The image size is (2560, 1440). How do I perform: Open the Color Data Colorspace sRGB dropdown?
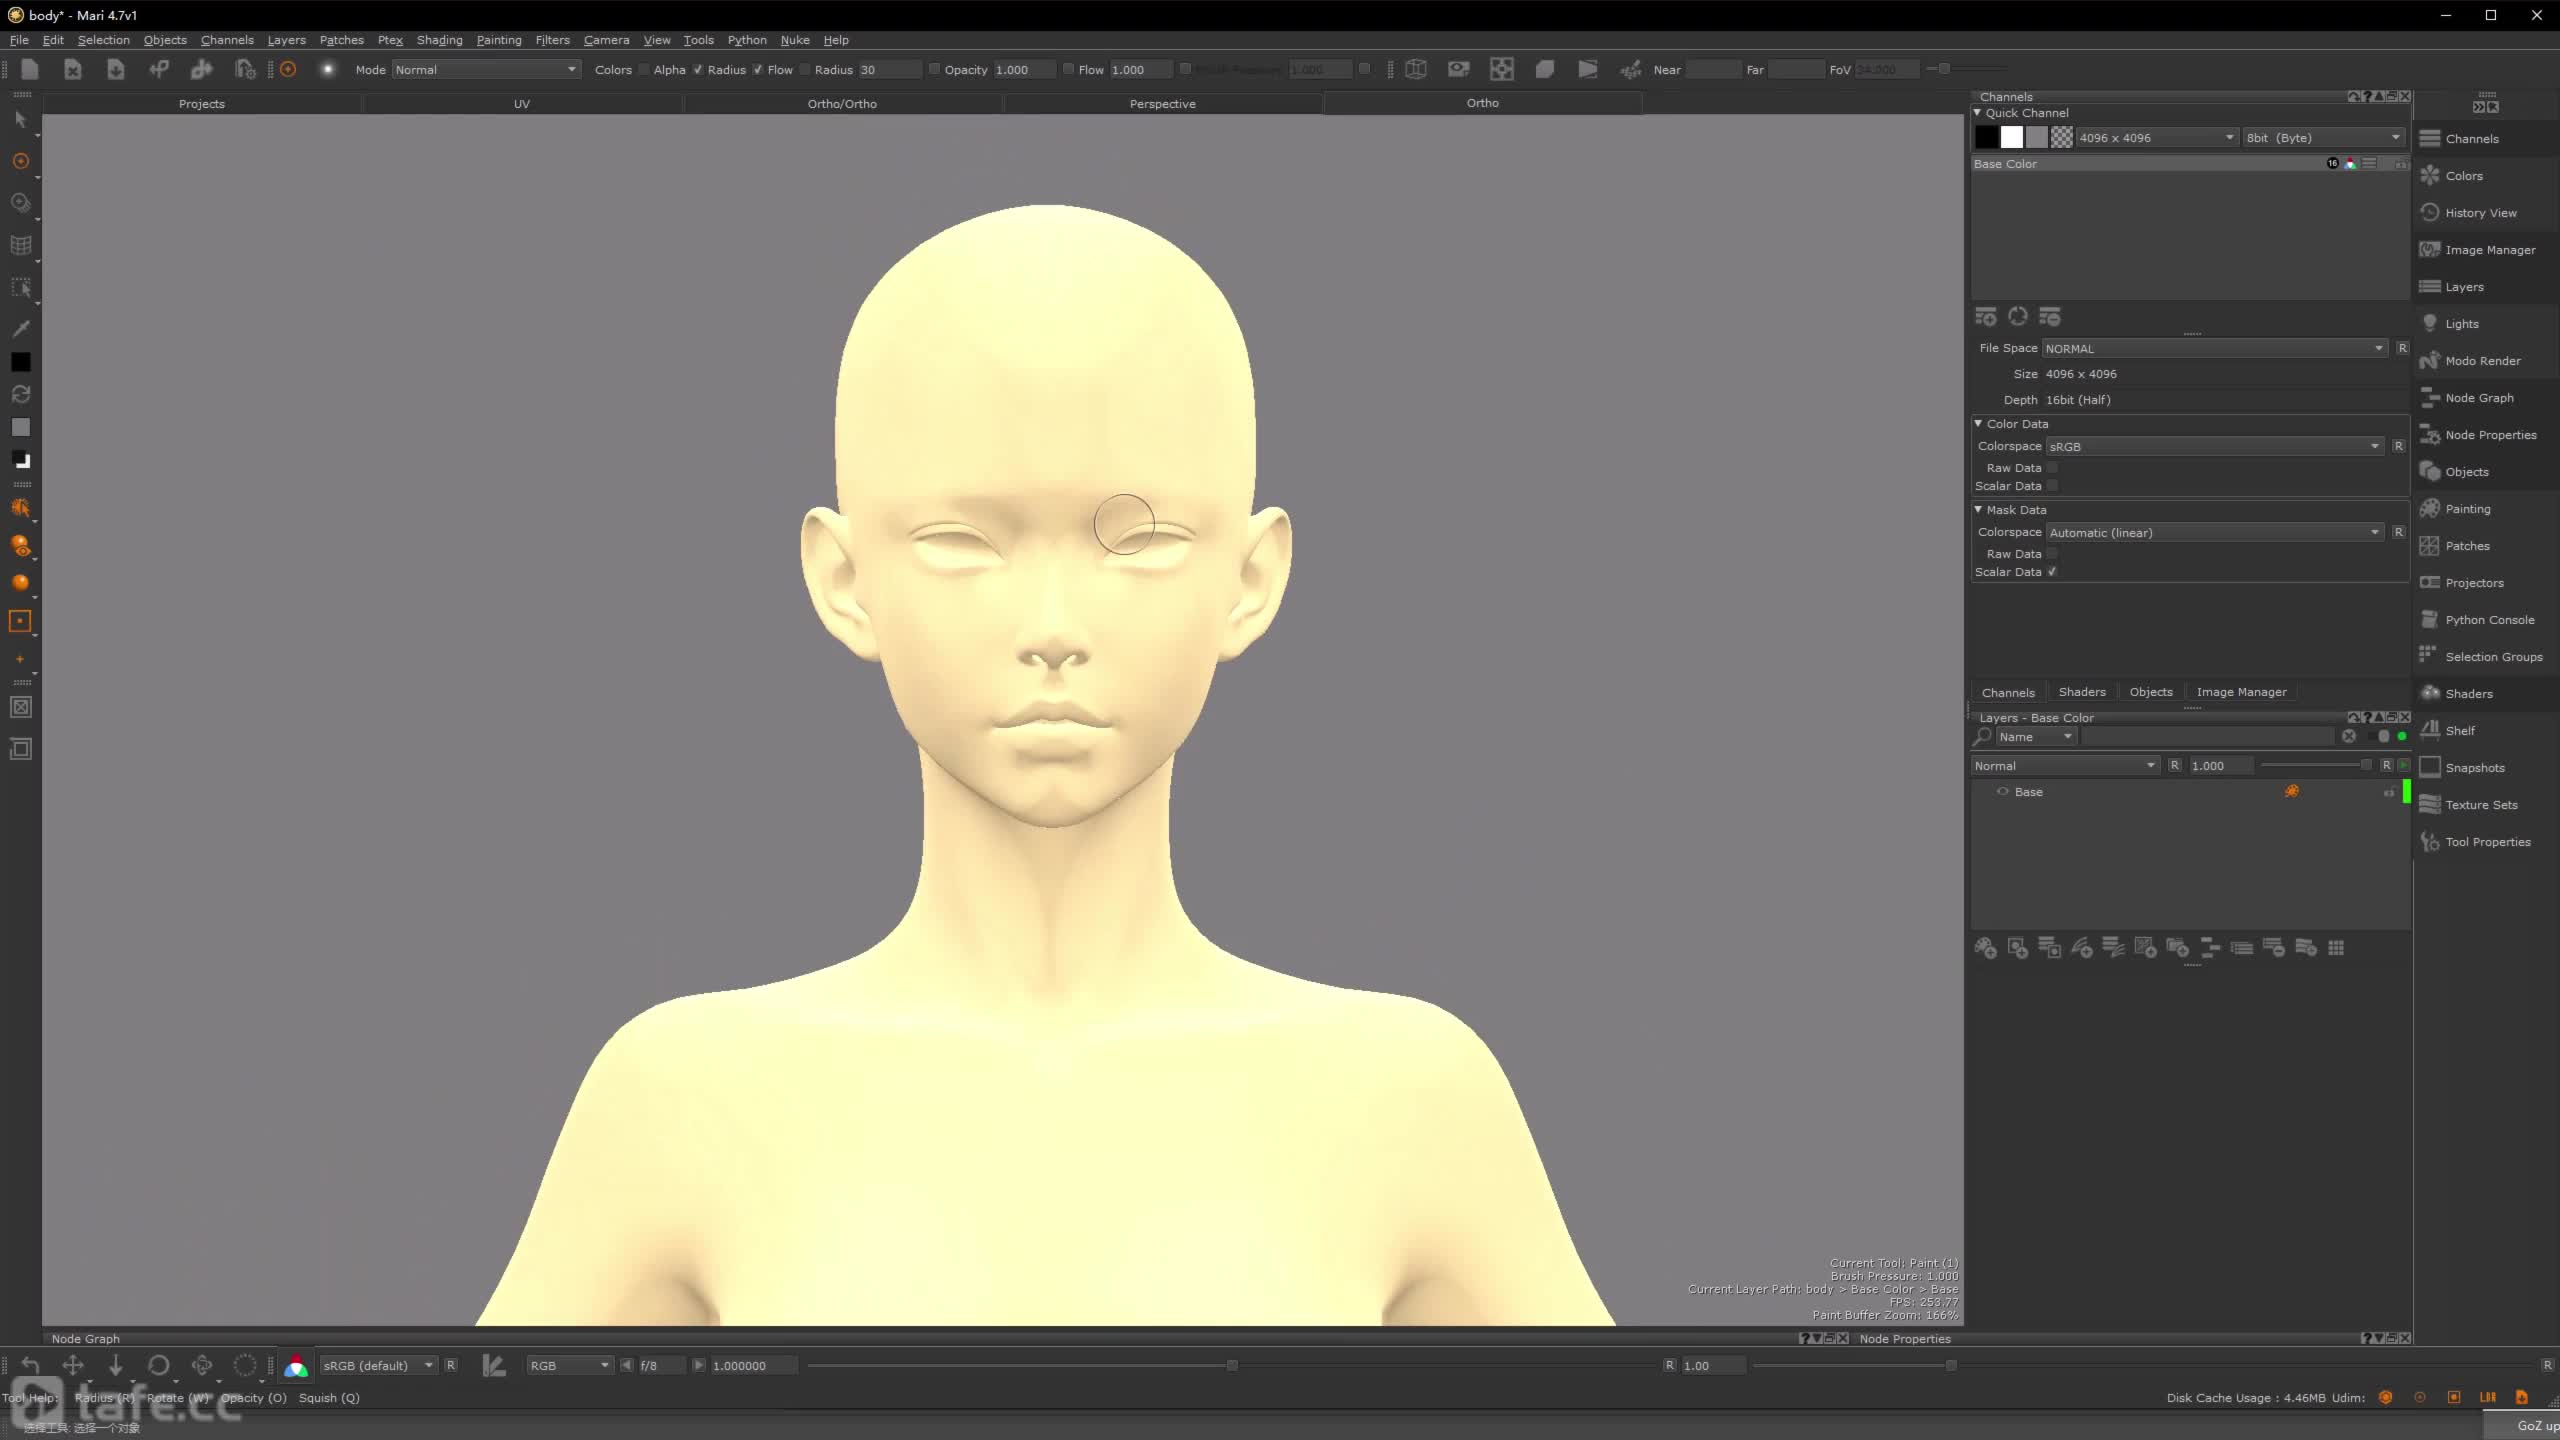(x=2214, y=446)
